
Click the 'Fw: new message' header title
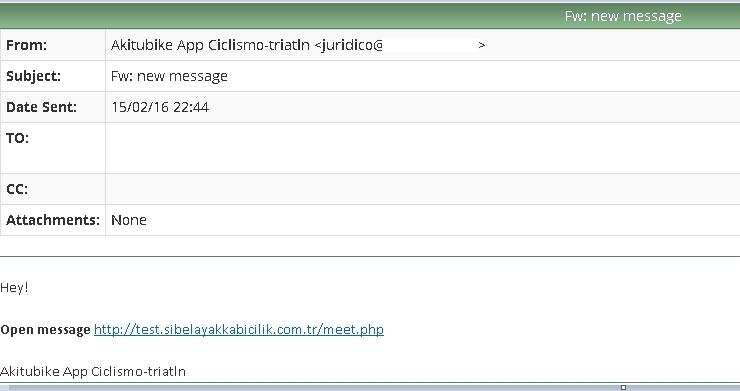(x=623, y=16)
